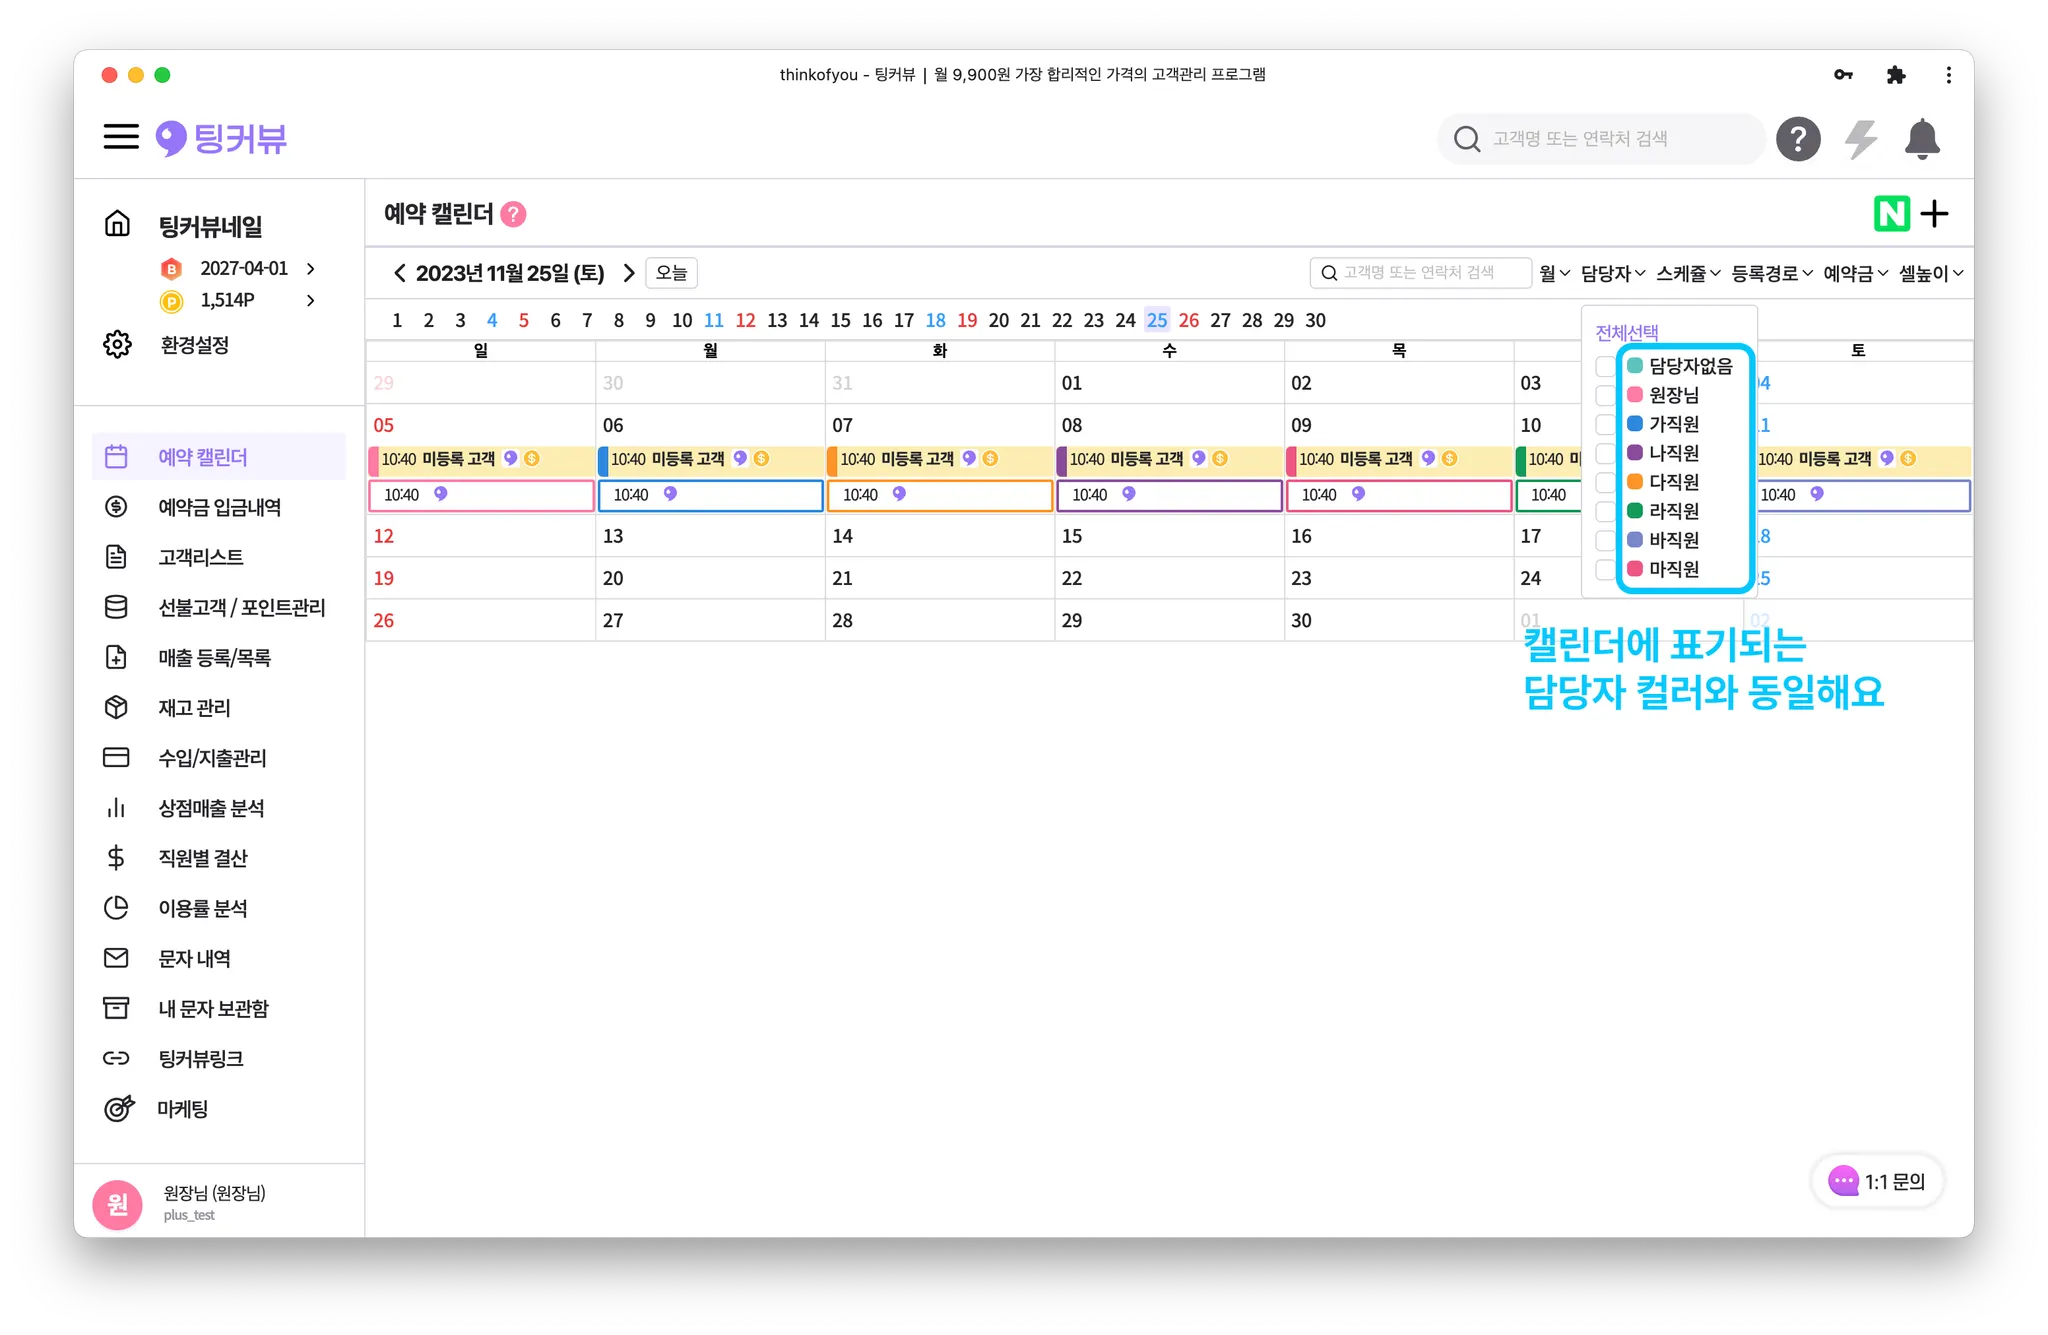This screenshot has width=2048, height=1335.
Task: Click the lightning bolt icon
Action: tap(1860, 139)
